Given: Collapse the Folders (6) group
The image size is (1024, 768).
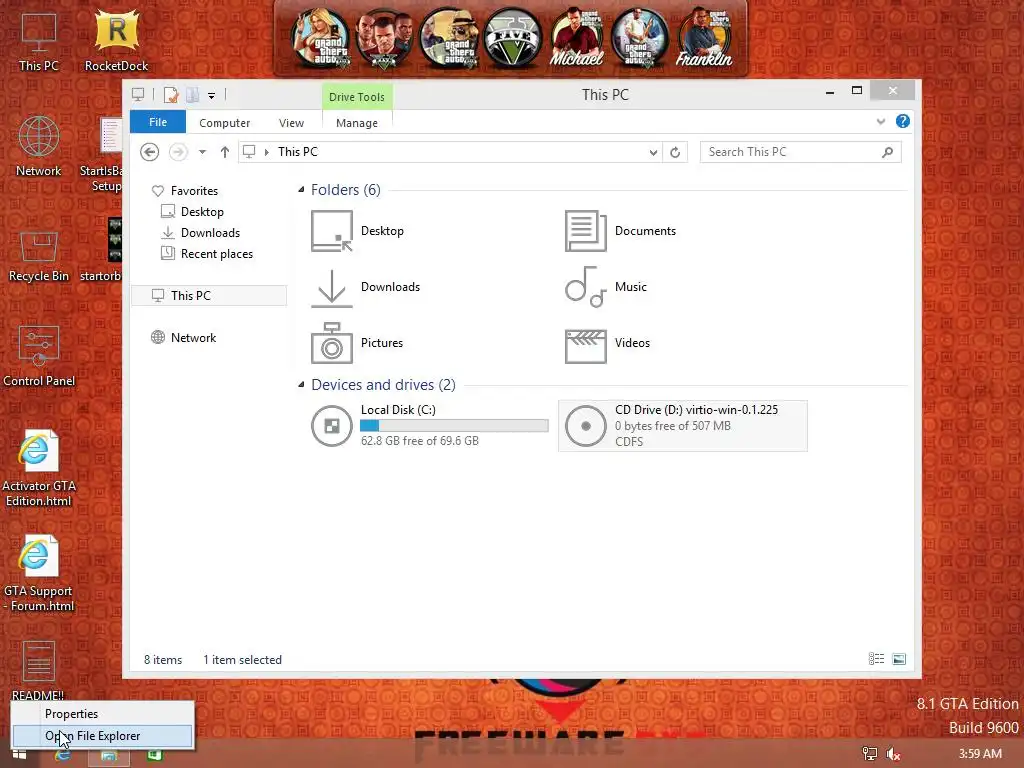Looking at the screenshot, I should click(x=301, y=190).
